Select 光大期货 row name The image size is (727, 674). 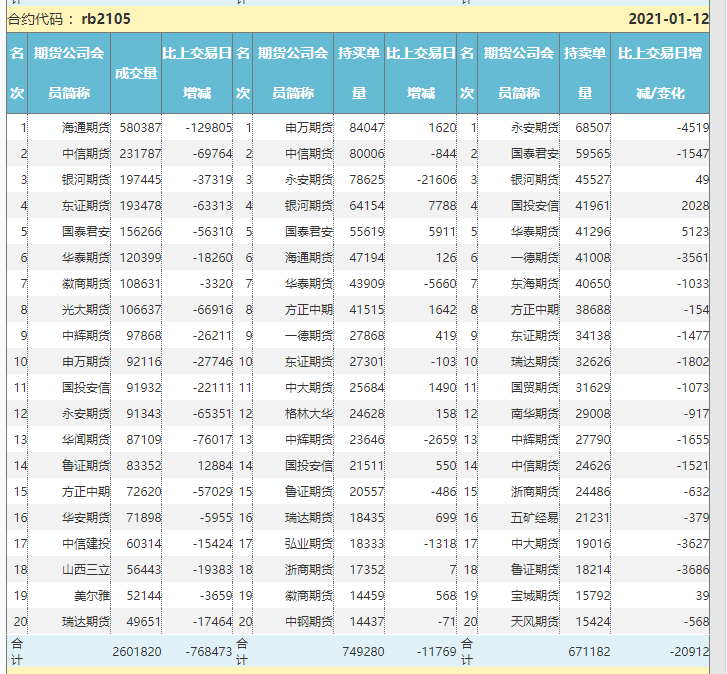86,309
